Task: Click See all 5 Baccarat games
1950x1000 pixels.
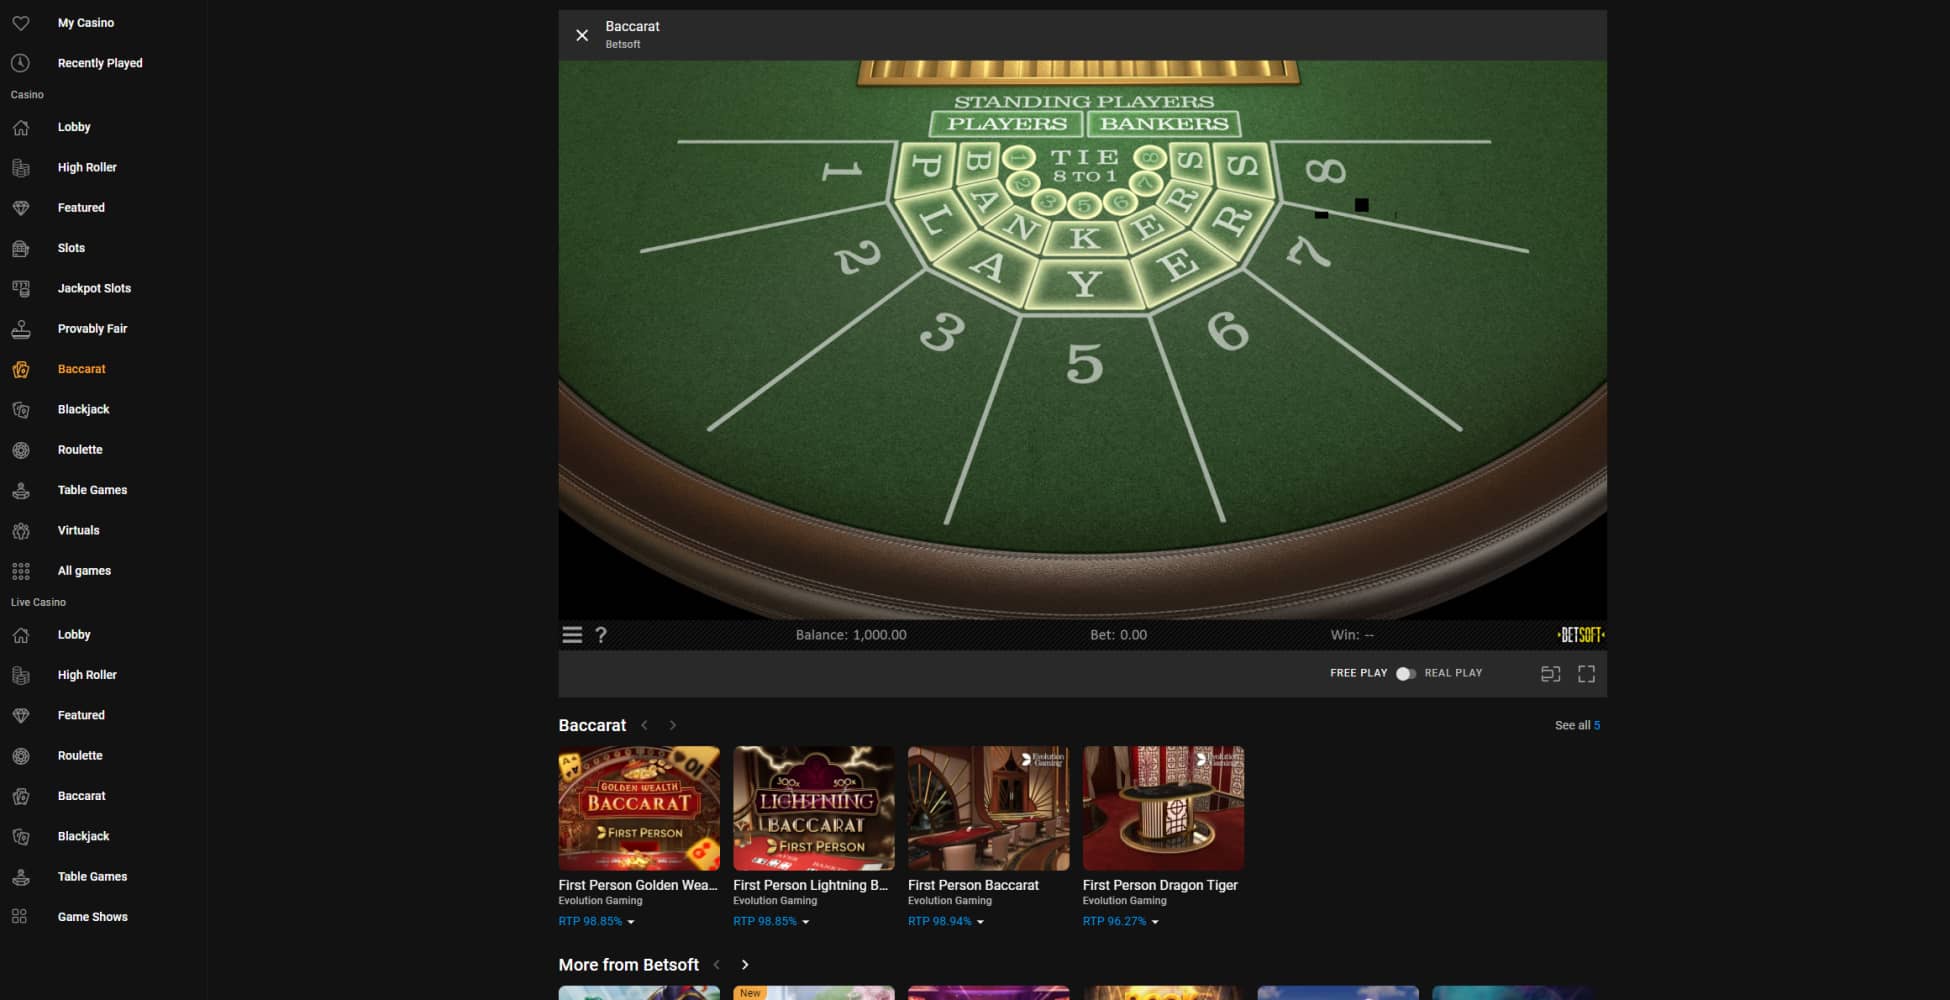Action: [1576, 725]
